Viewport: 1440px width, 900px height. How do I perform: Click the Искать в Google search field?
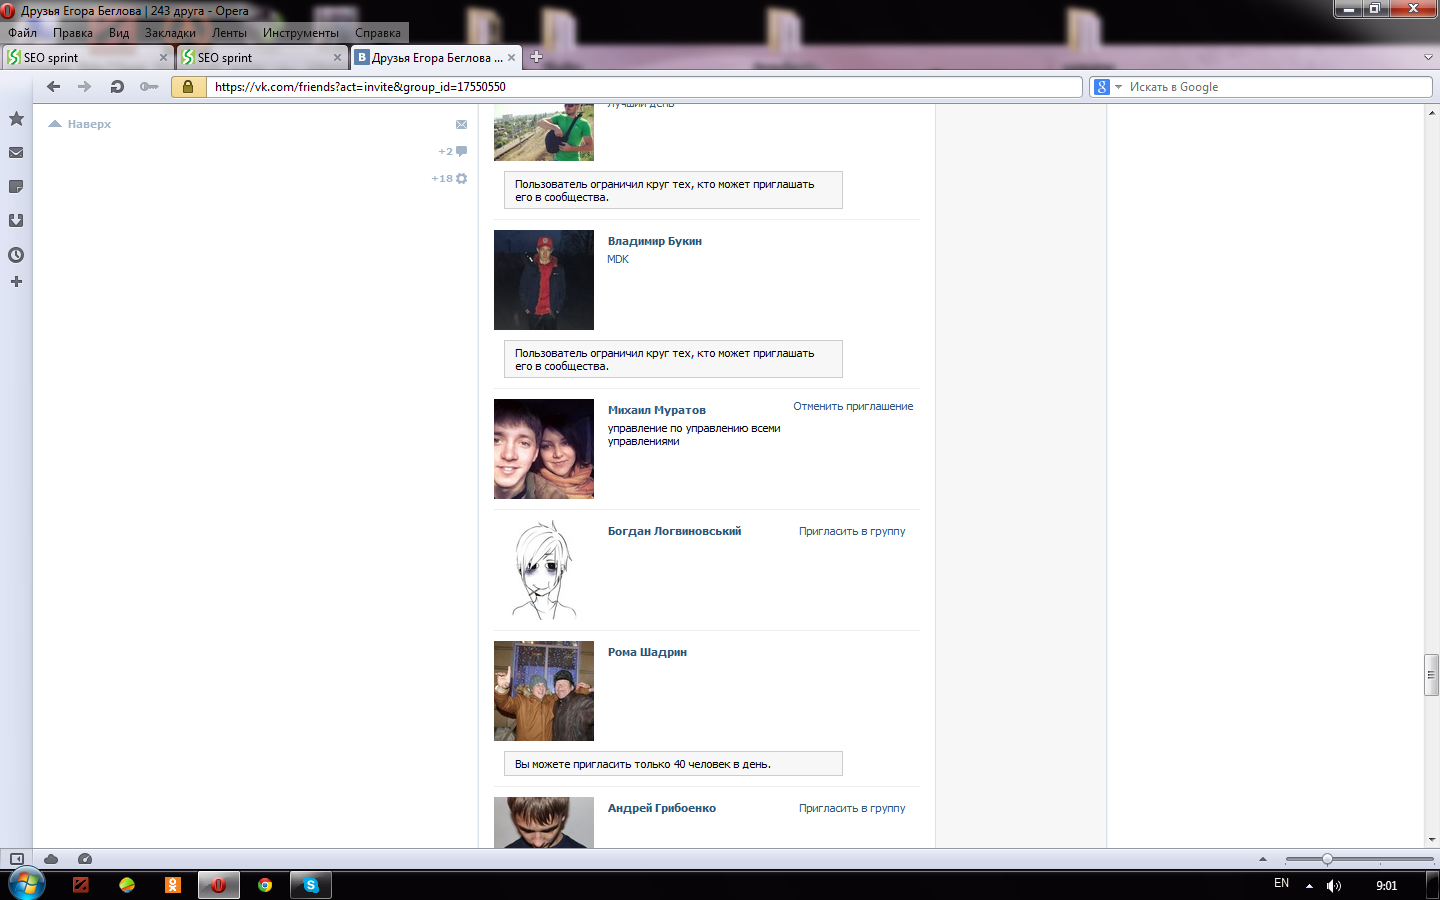[1278, 87]
